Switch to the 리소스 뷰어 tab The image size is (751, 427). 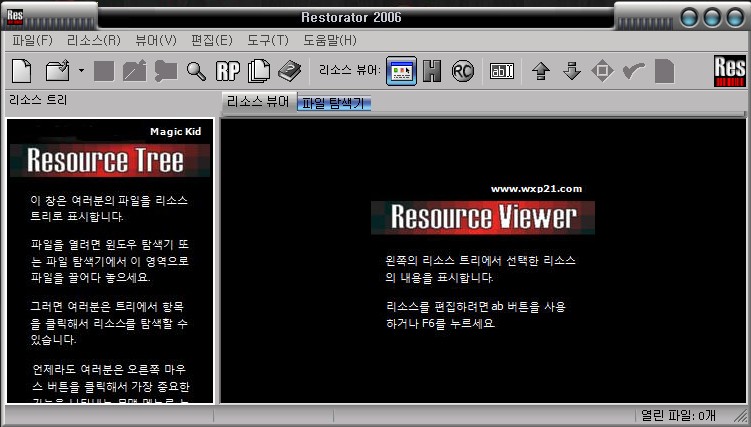click(x=259, y=102)
